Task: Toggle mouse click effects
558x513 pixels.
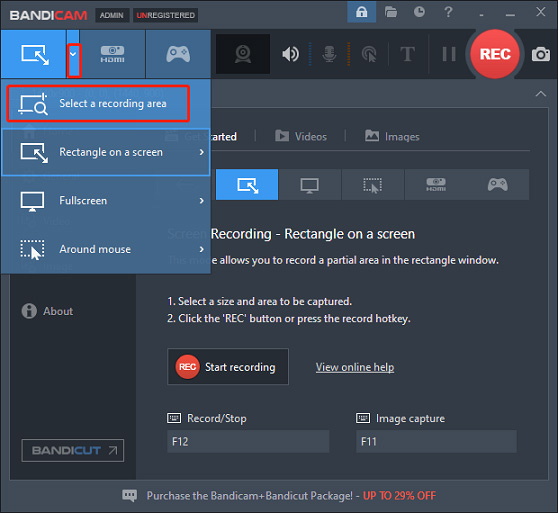Action: pyautogui.click(x=369, y=54)
